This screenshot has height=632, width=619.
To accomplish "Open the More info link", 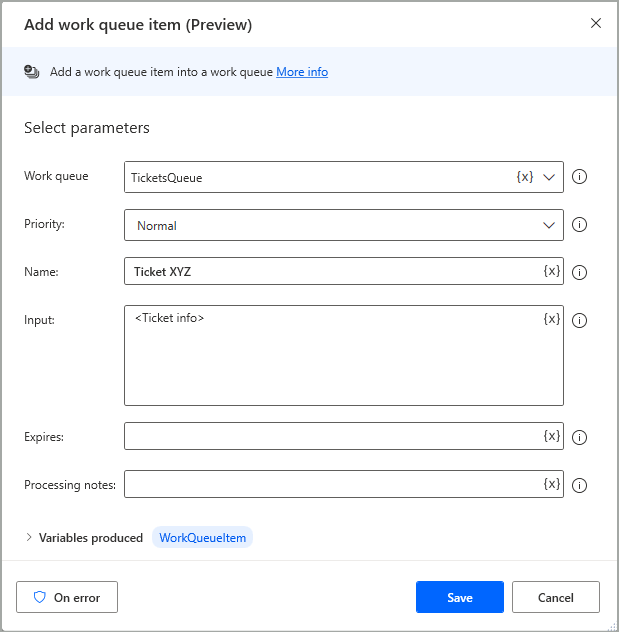I will point(302,72).
